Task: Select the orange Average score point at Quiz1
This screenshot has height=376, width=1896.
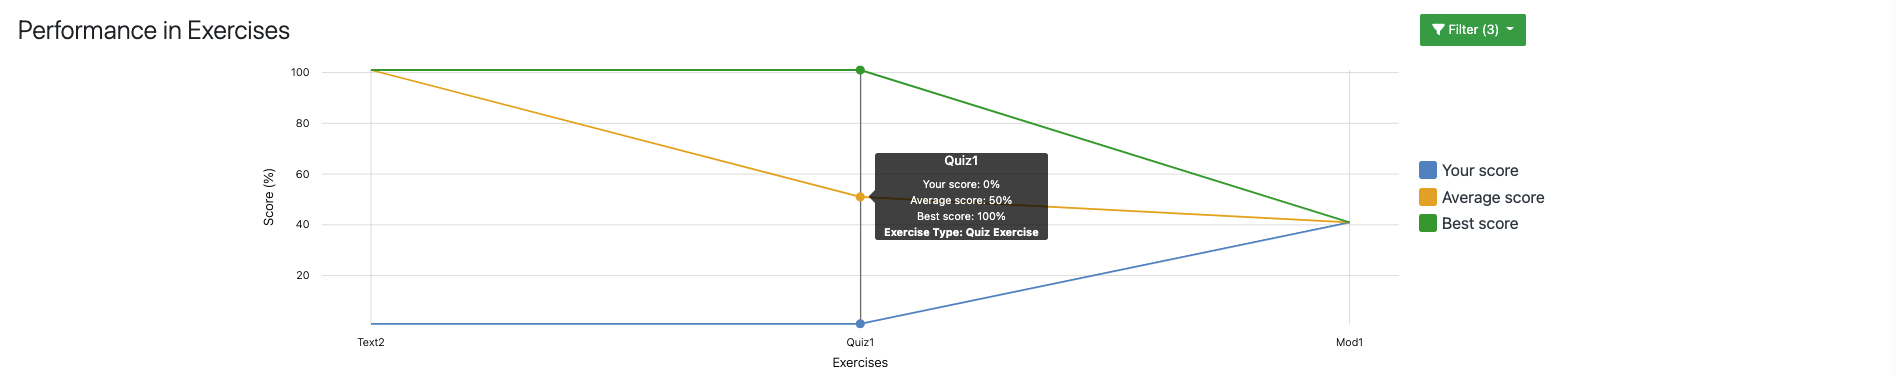Action: pyautogui.click(x=860, y=197)
